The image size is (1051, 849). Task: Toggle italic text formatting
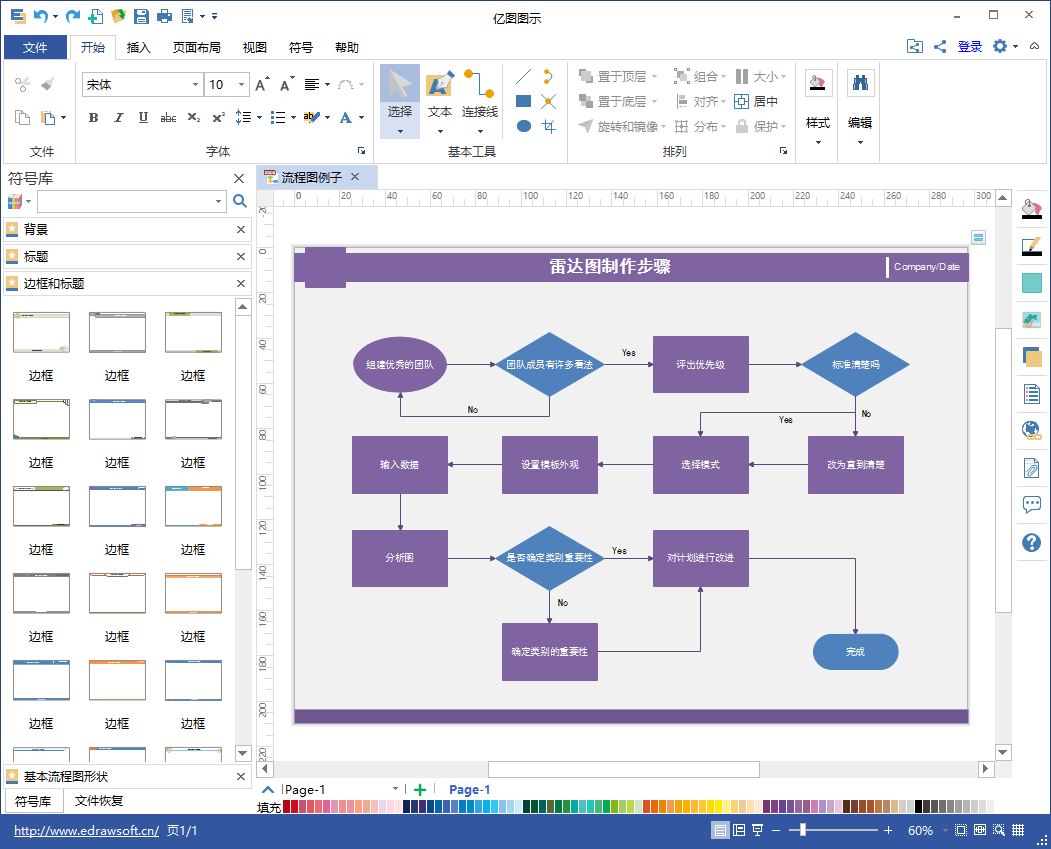coord(119,118)
